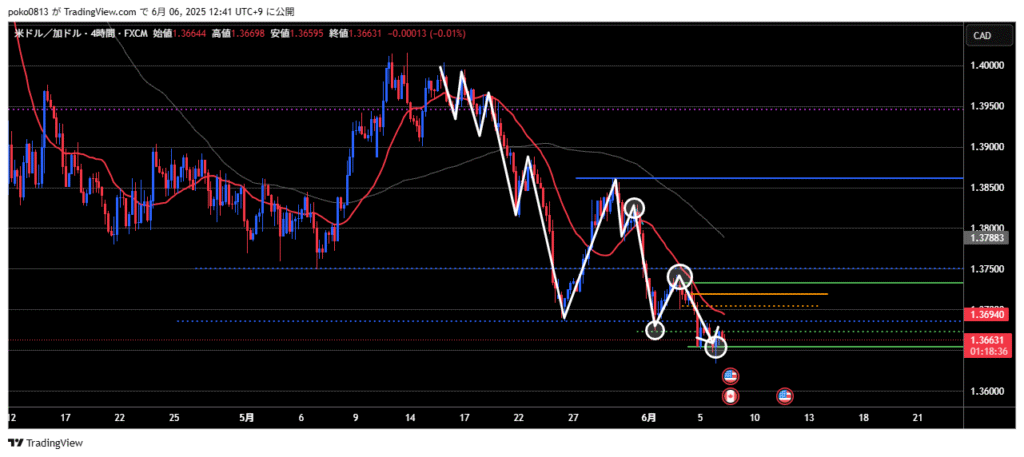Click the red 1.36940 price label
The height and width of the screenshot is (457, 1024).
click(983, 314)
